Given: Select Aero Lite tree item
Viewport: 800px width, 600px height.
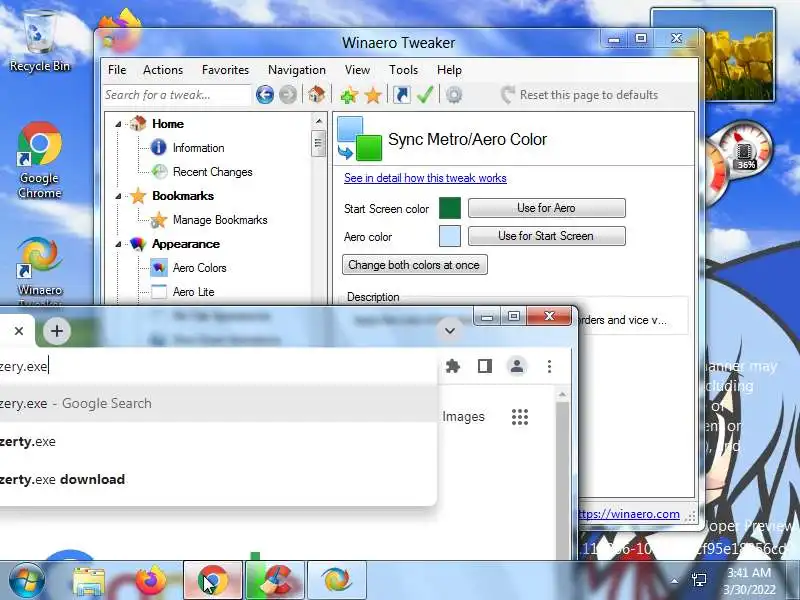Looking at the screenshot, I should [x=193, y=292].
